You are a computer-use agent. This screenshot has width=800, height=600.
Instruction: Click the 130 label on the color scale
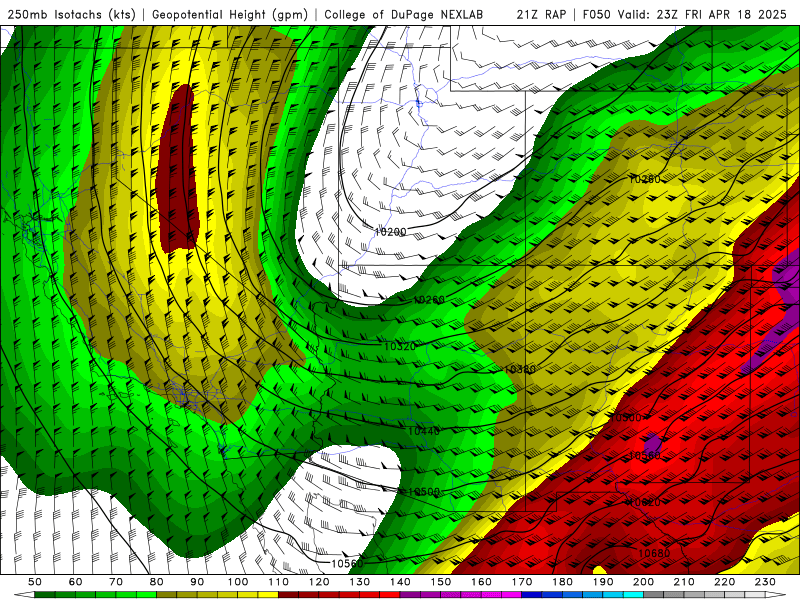[x=360, y=582]
